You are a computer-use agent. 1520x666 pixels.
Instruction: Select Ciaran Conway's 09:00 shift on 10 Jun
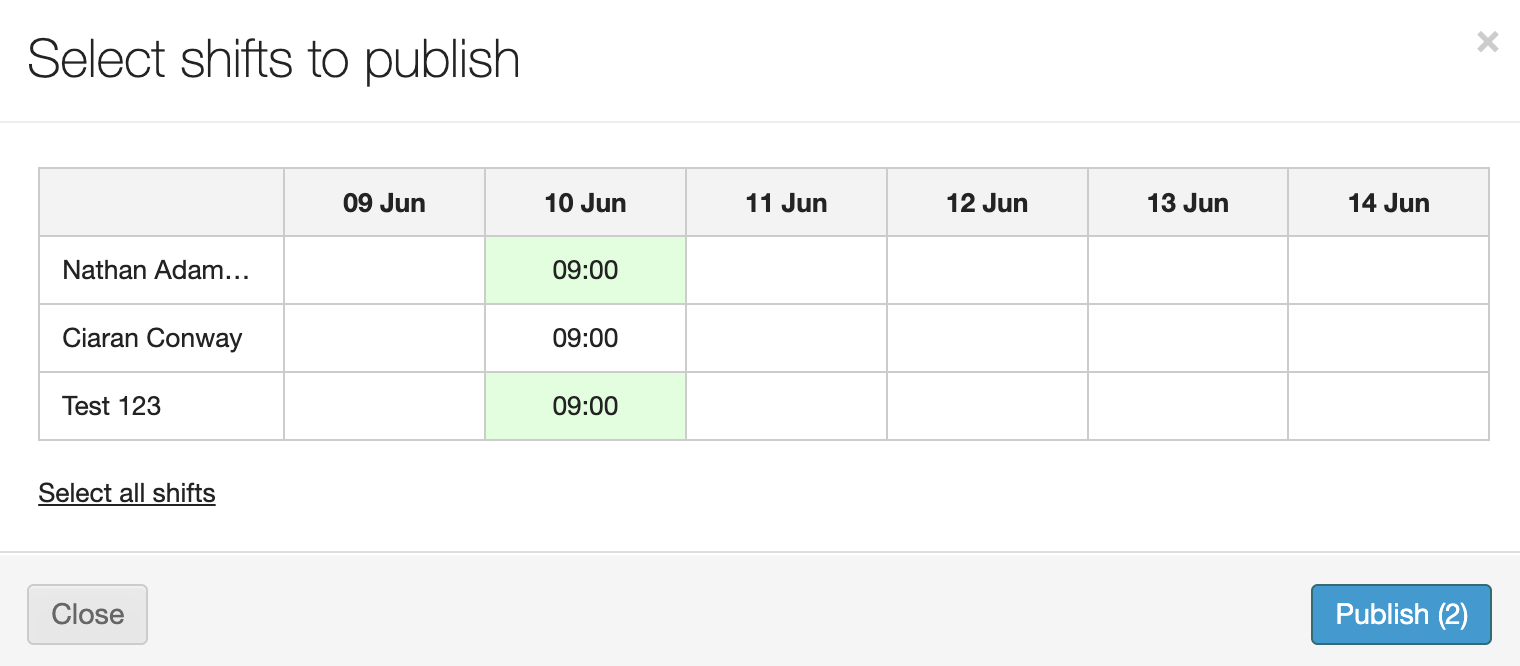[x=585, y=338]
